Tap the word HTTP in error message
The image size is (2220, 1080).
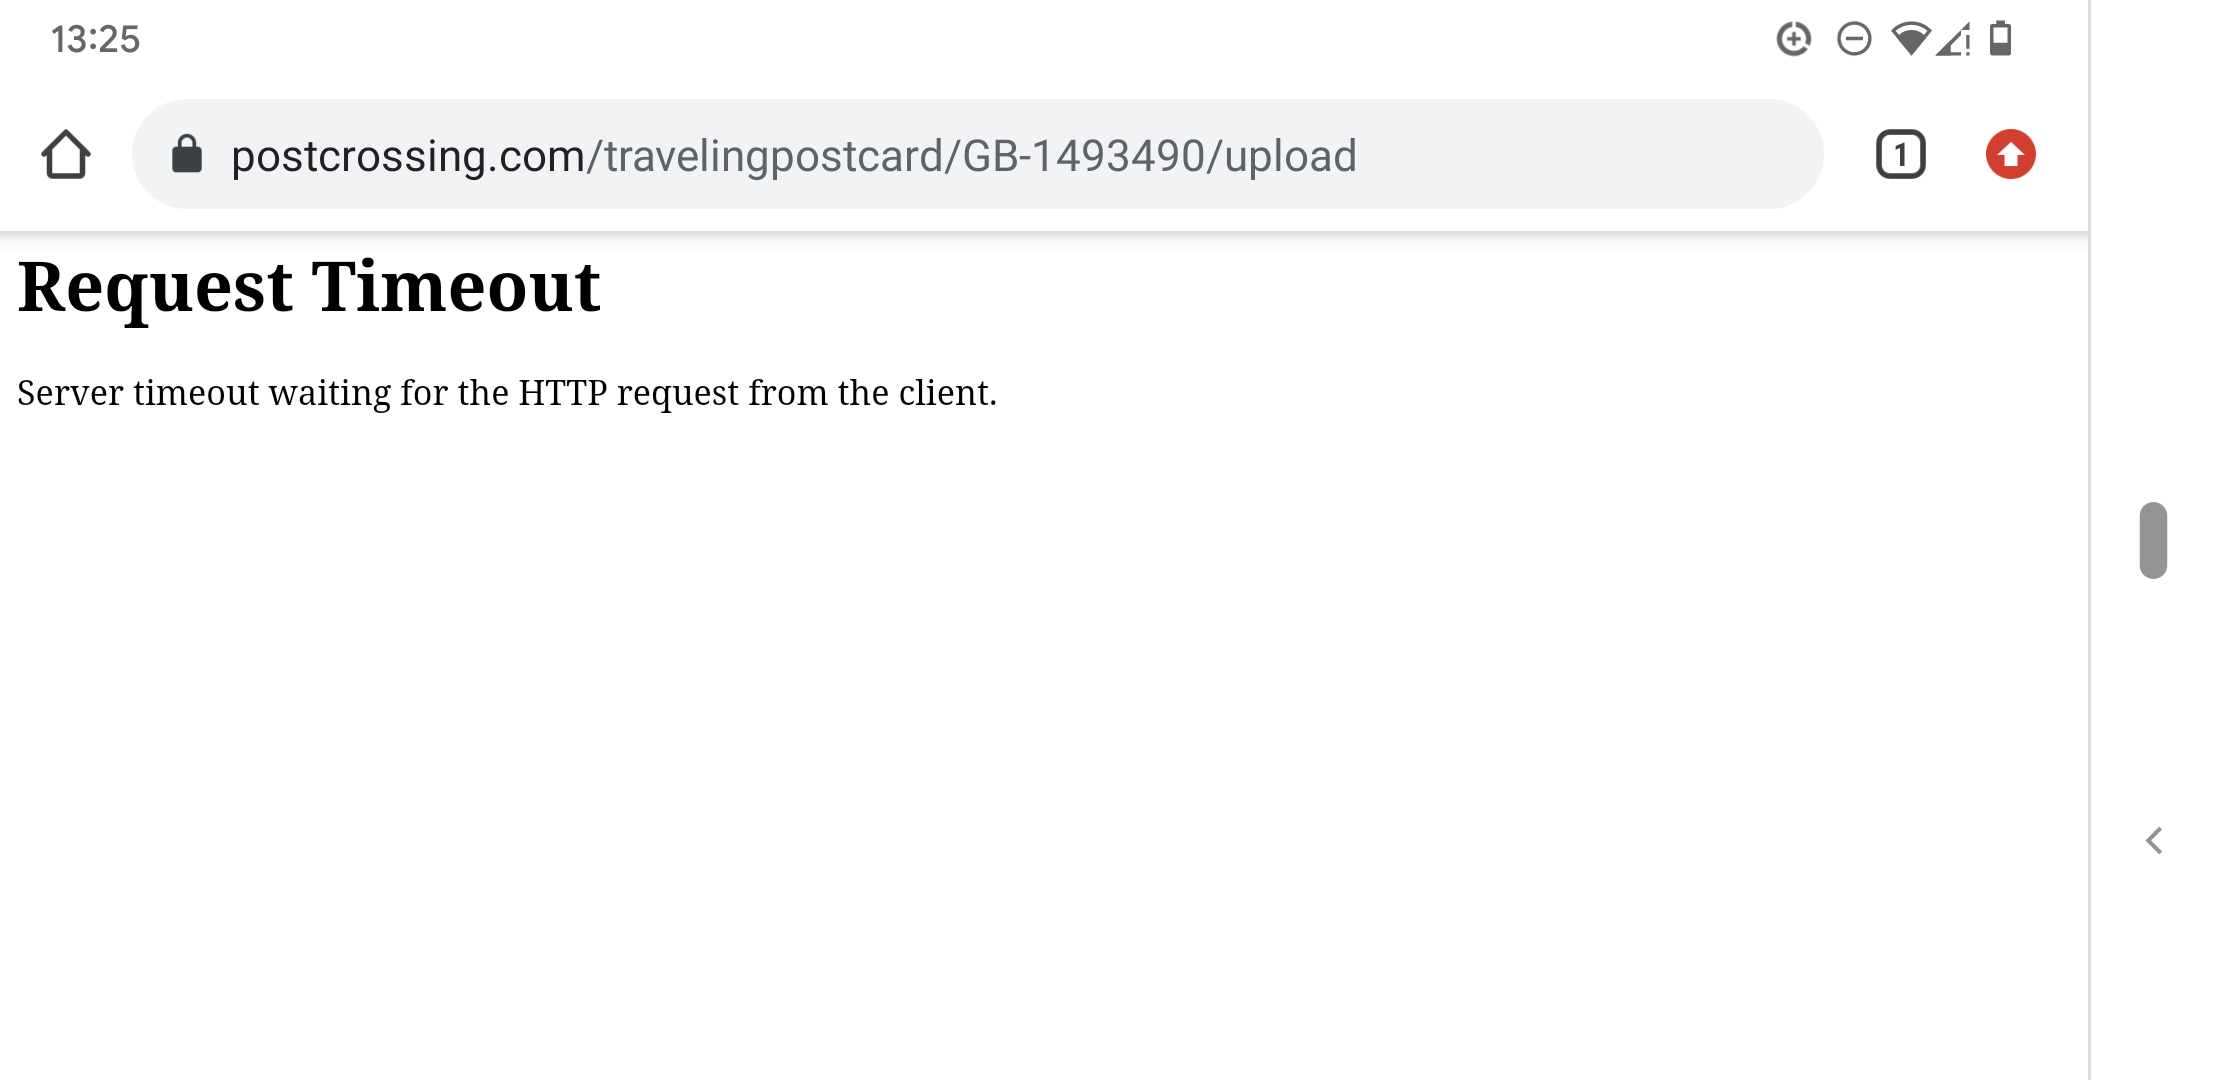(562, 392)
